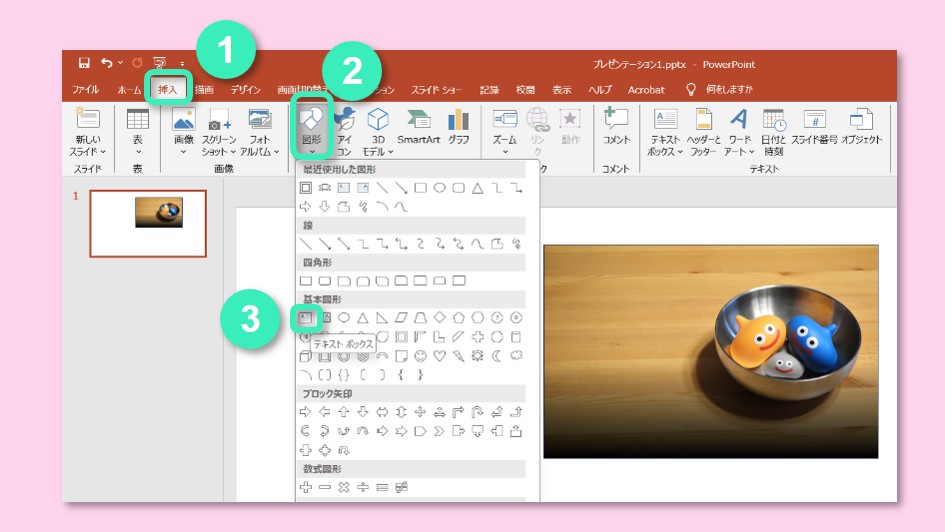Select the diamond shape in 基本図形

click(x=439, y=318)
